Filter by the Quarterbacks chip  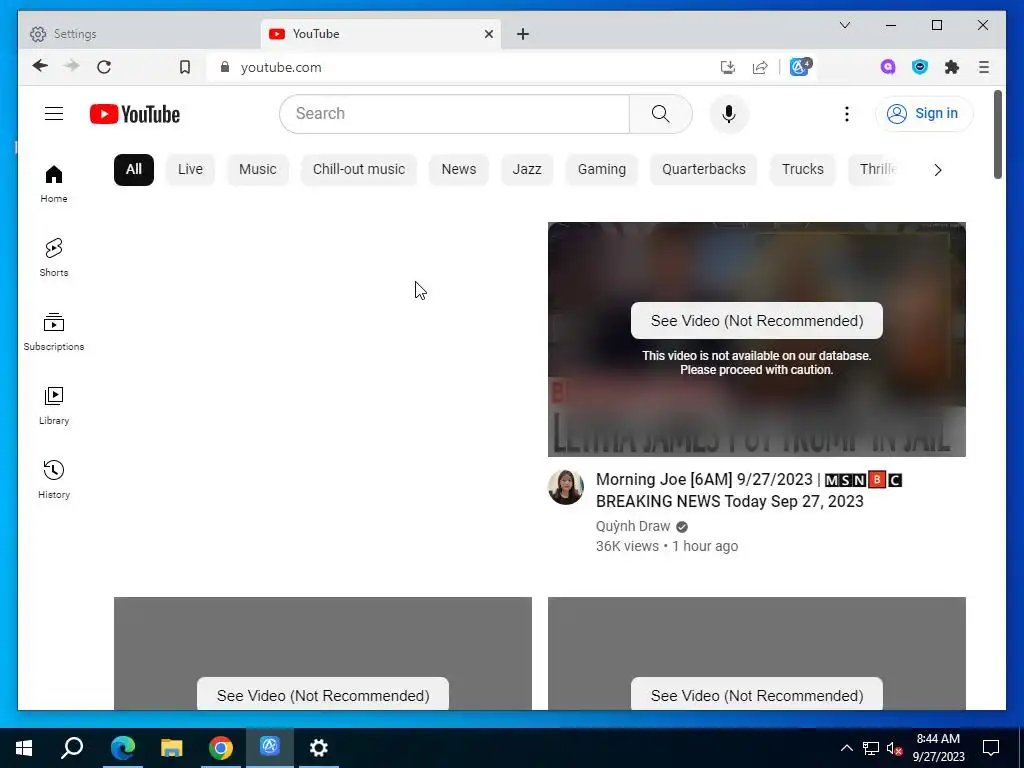703,170
